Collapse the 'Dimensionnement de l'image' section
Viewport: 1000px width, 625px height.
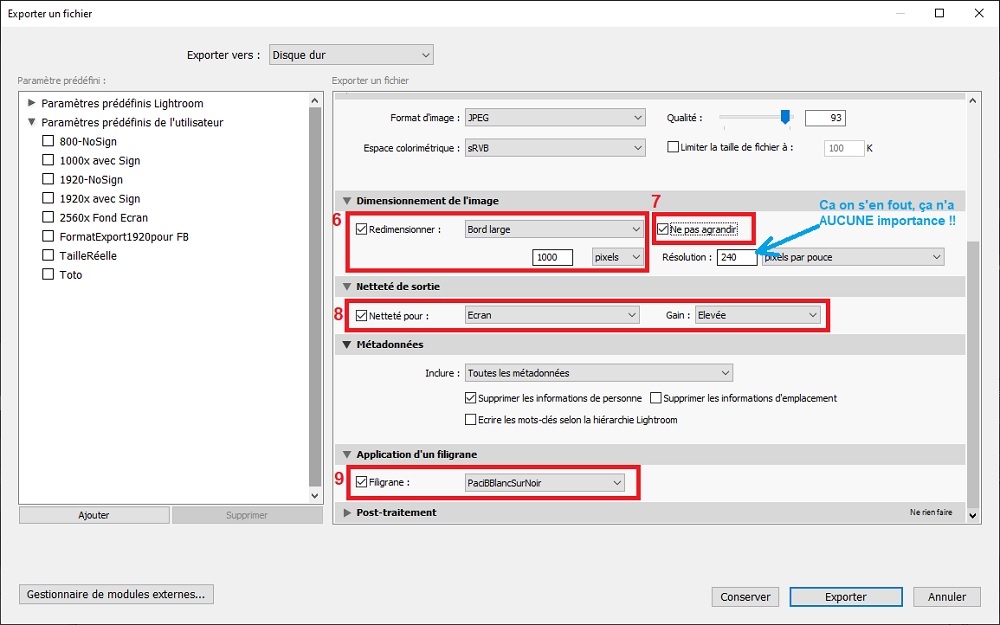point(347,201)
